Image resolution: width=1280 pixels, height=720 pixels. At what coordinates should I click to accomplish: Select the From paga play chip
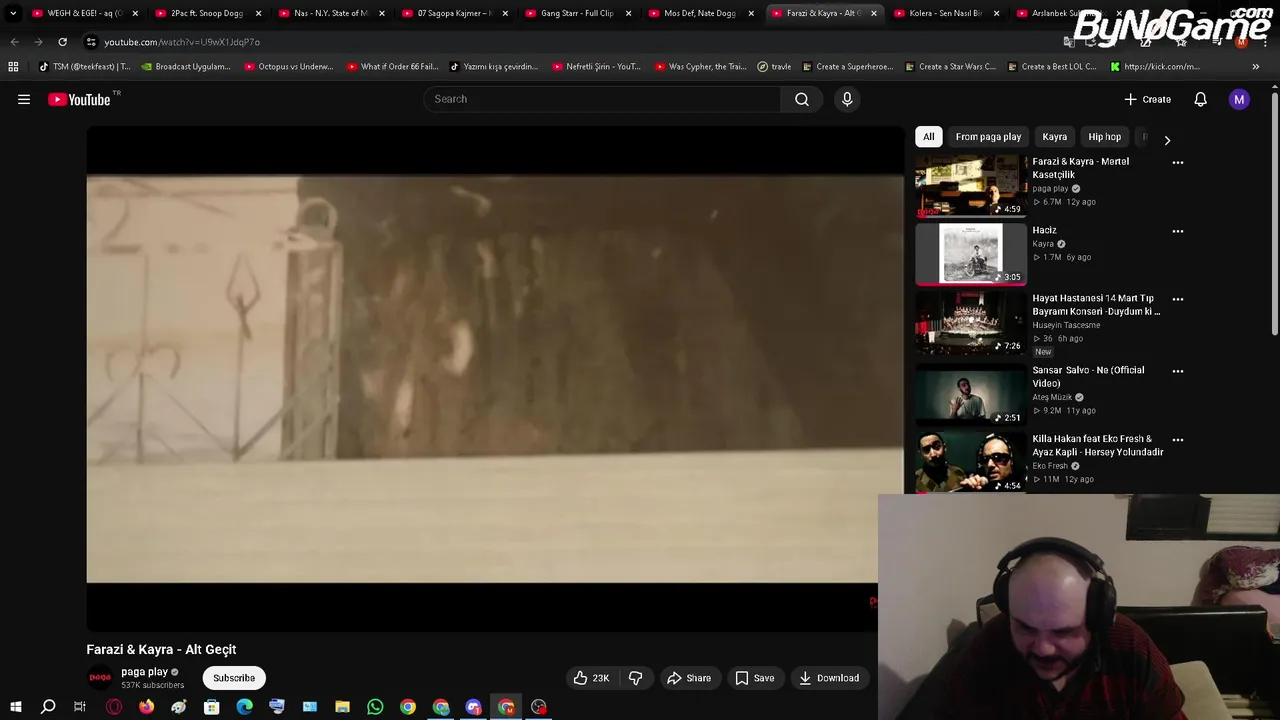coord(988,137)
